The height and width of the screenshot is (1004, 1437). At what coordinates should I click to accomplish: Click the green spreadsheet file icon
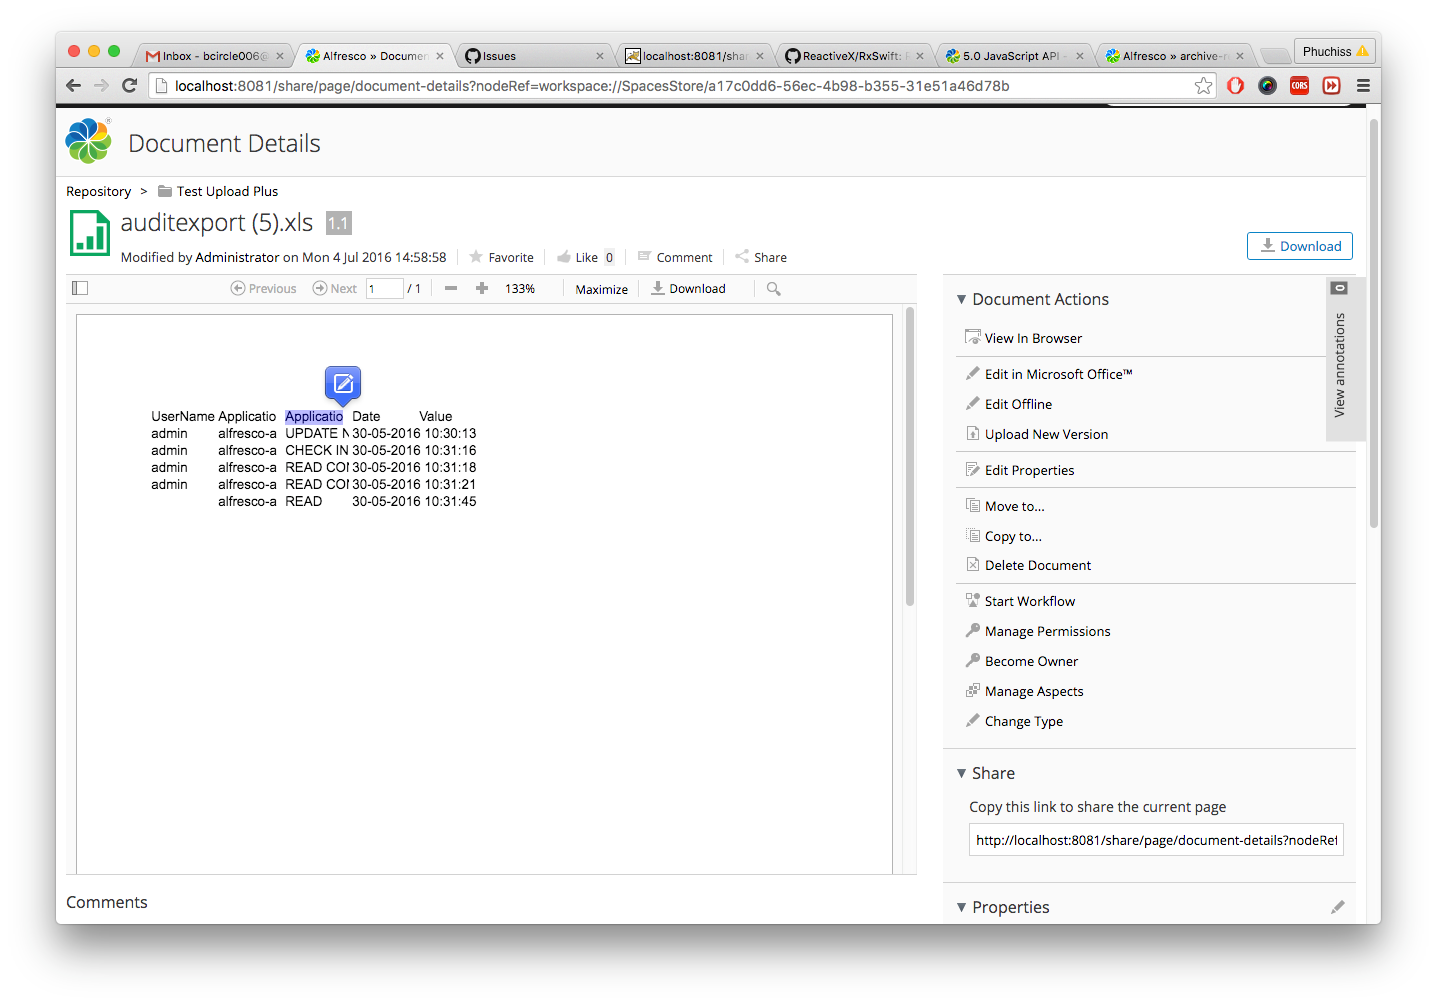click(x=90, y=233)
